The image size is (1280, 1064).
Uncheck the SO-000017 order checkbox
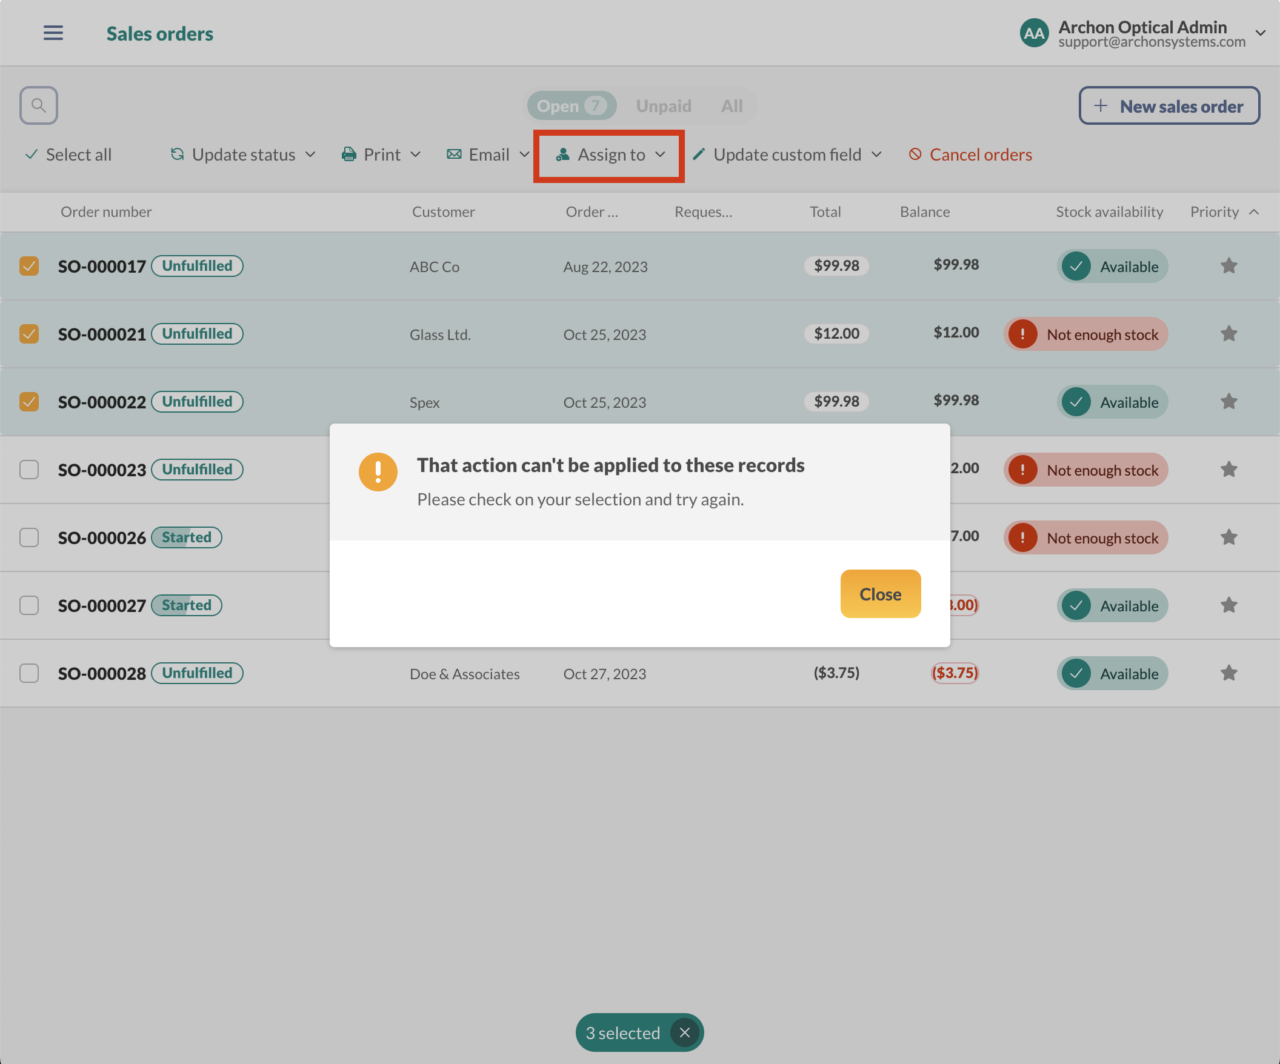click(x=29, y=266)
